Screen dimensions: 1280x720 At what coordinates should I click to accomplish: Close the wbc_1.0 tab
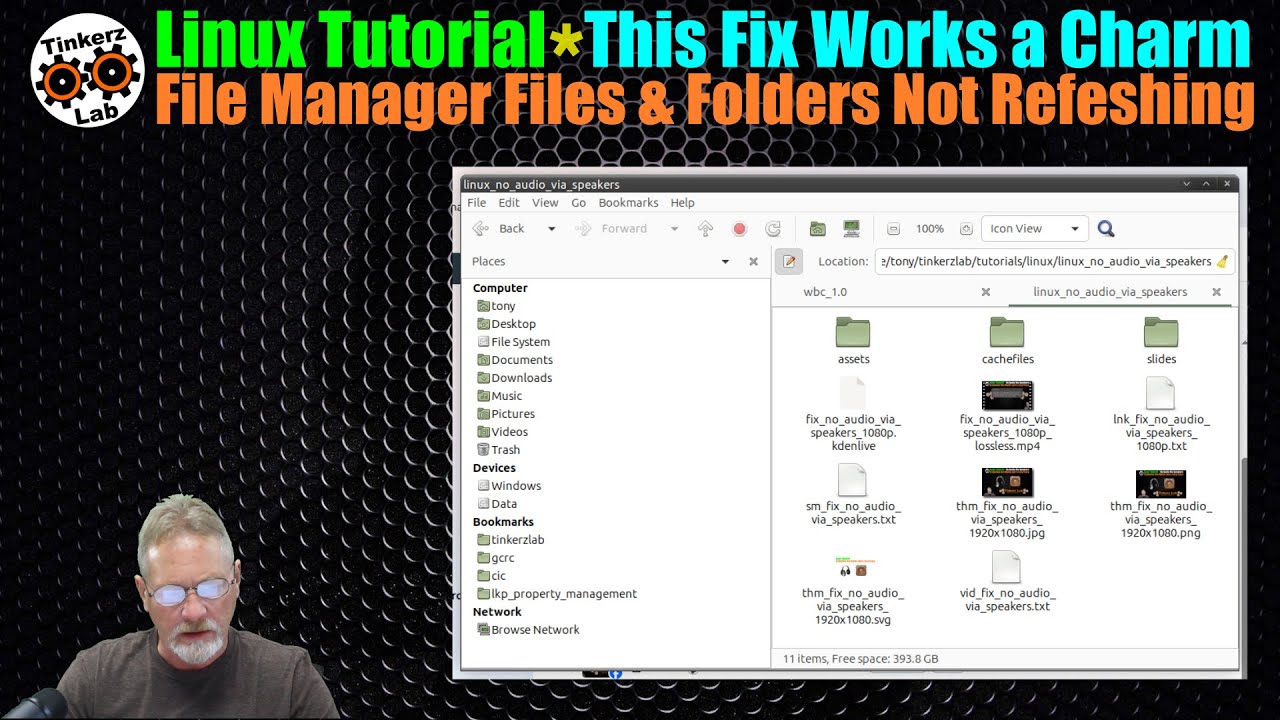coord(985,292)
